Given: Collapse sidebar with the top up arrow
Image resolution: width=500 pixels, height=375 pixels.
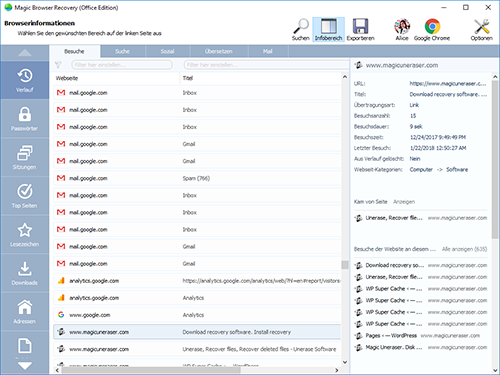Looking at the screenshot, I should tap(25, 53).
